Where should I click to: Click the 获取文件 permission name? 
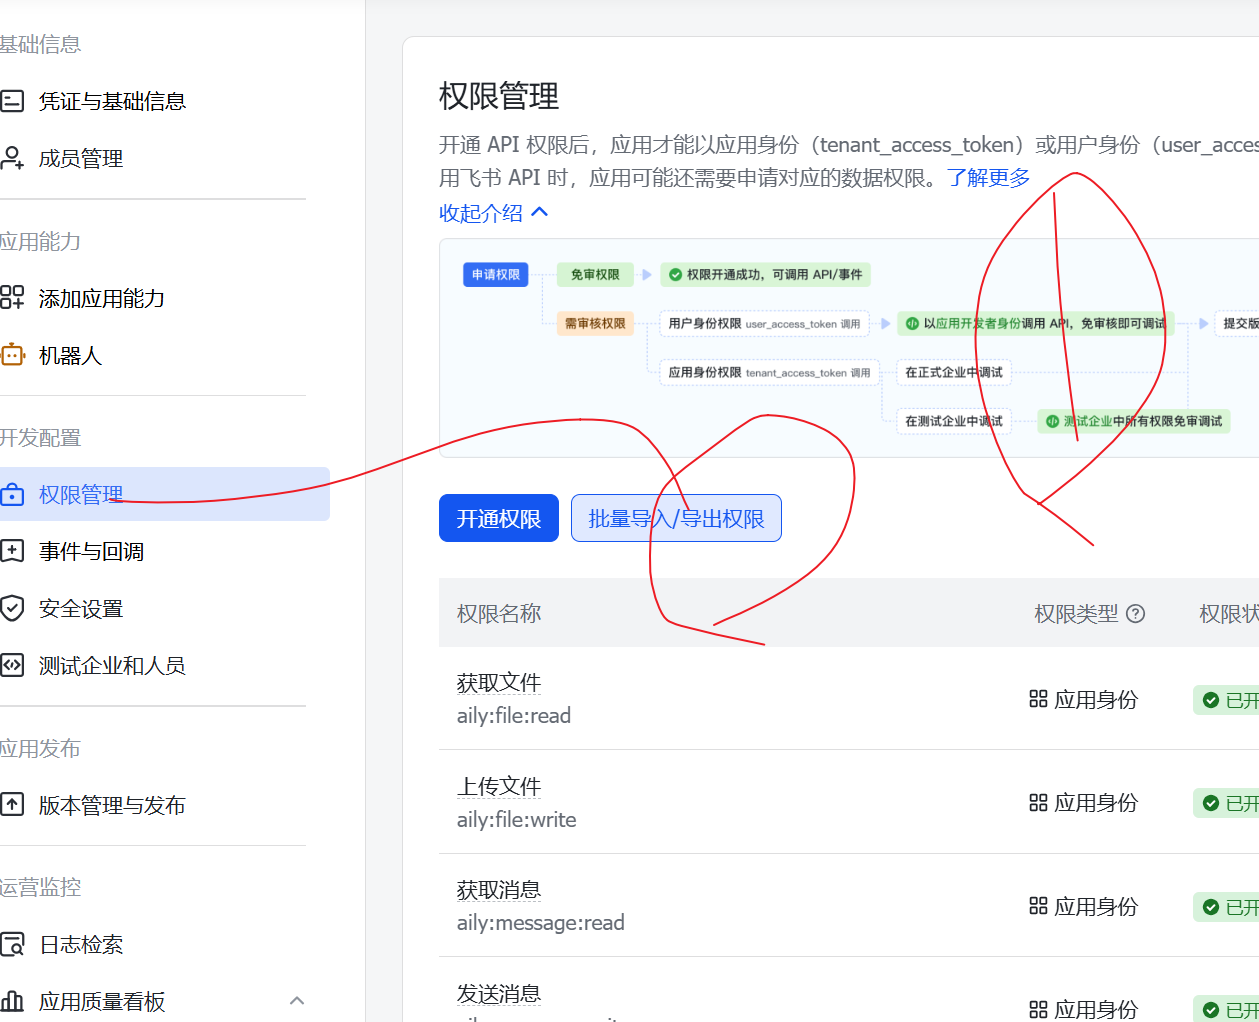point(498,683)
